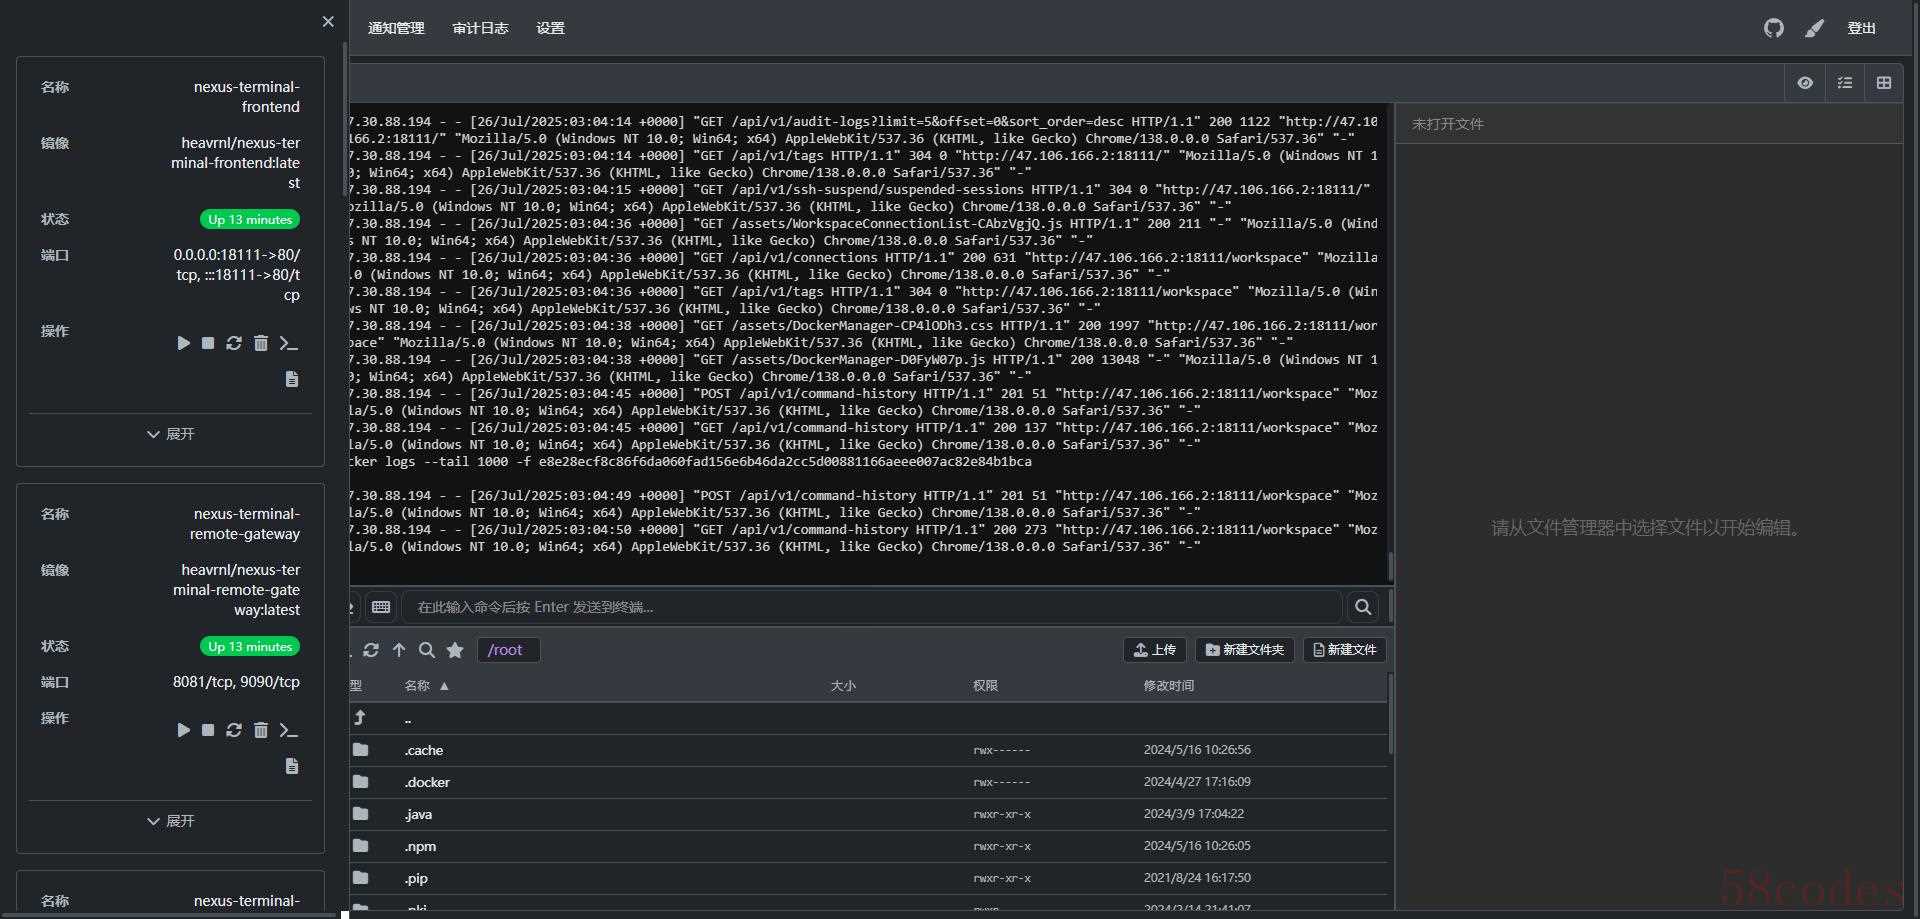The height and width of the screenshot is (919, 1920).
Task: Open favorite paths star icon
Action: click(455, 650)
